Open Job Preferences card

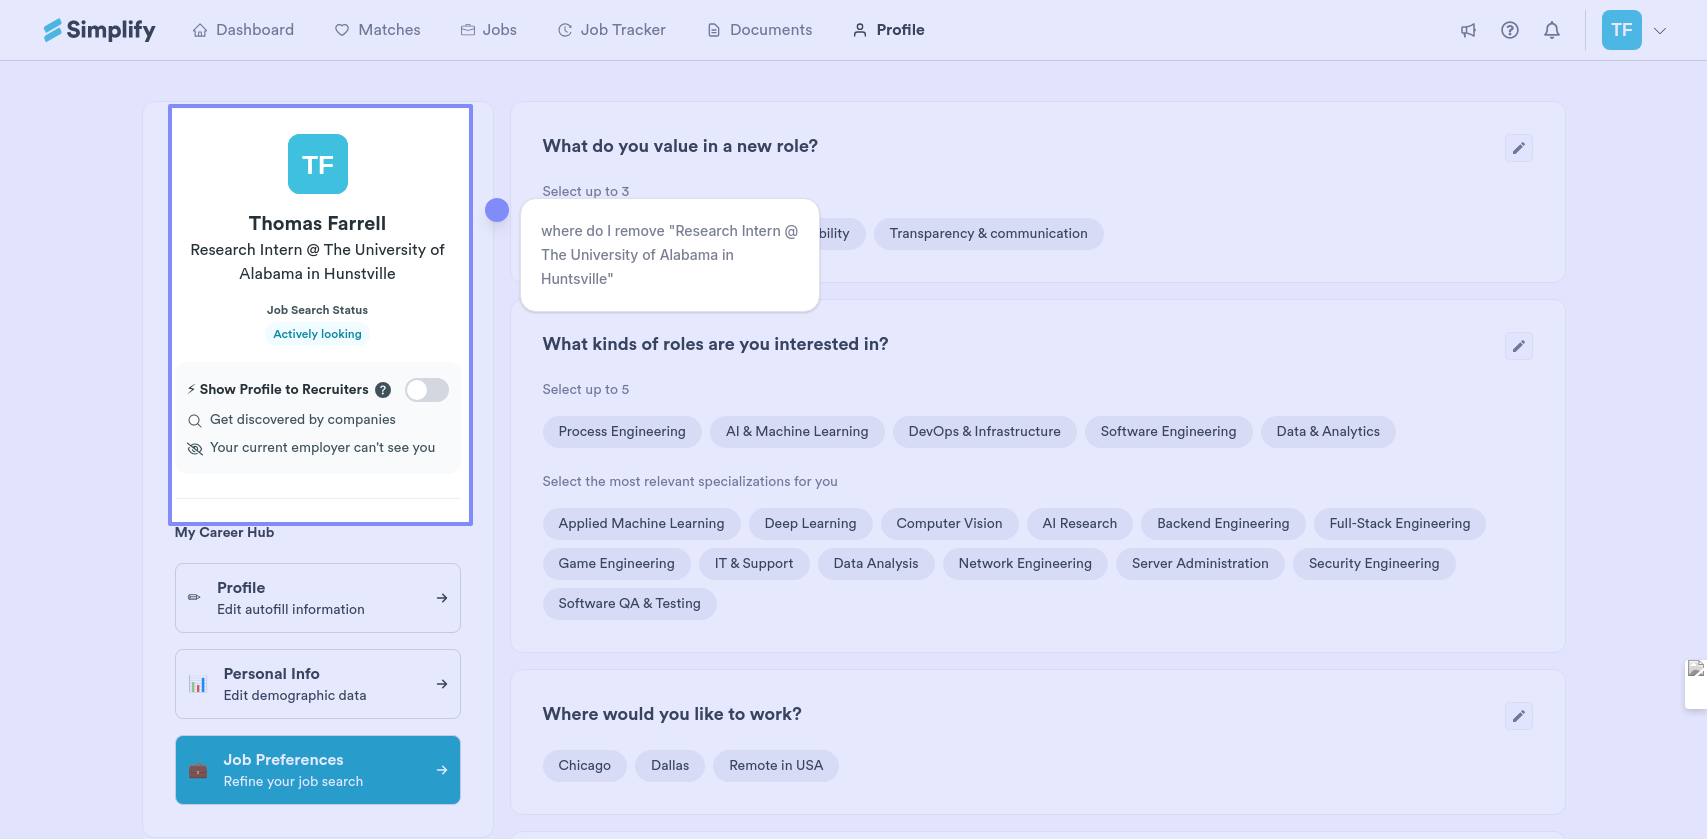tap(318, 770)
